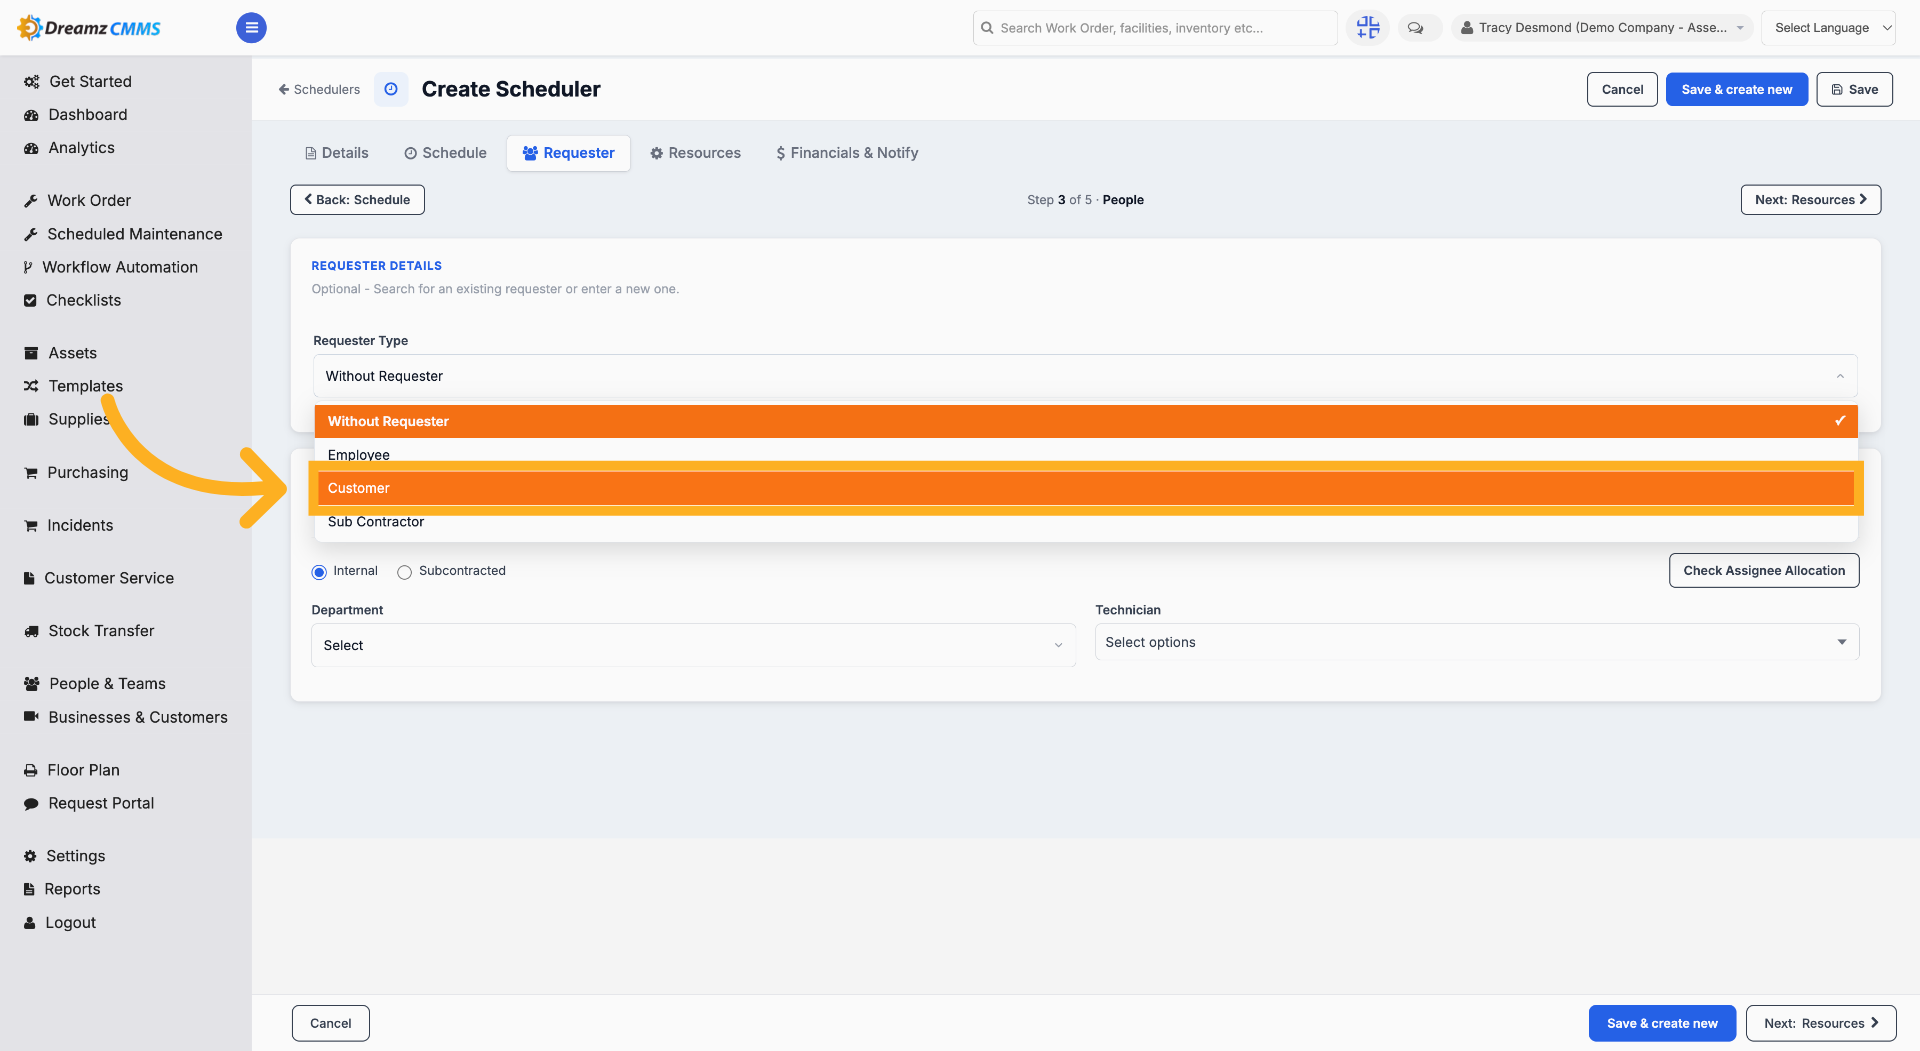
Task: Click the Dreamz CMMS logo
Action: 89,28
